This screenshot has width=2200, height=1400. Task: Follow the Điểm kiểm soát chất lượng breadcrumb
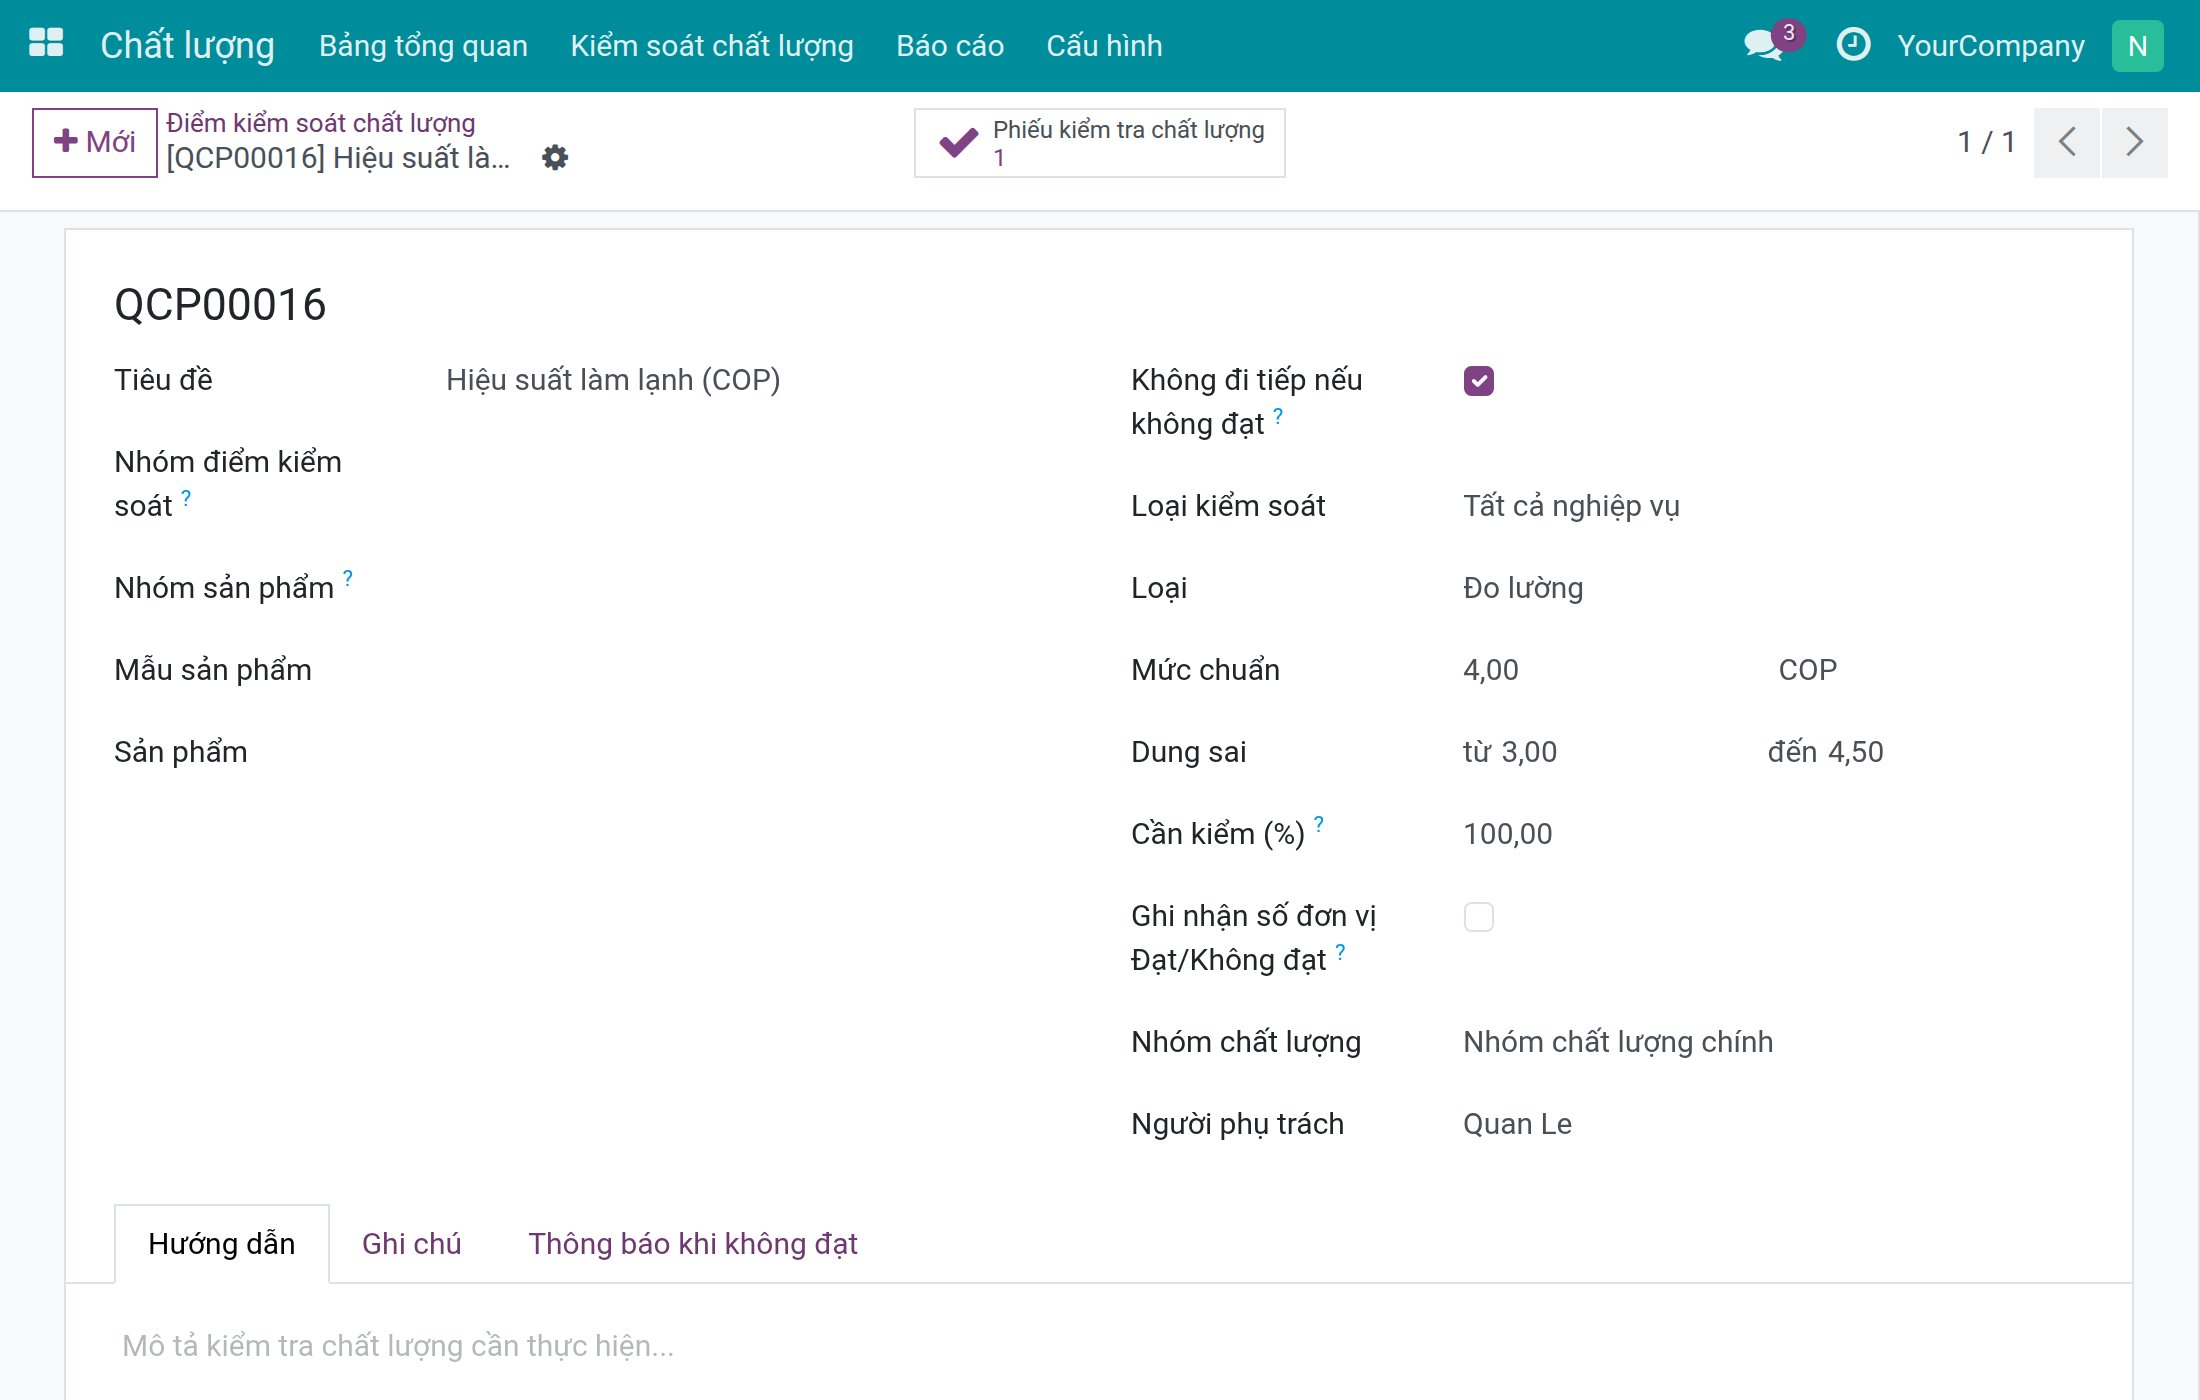pos(321,123)
